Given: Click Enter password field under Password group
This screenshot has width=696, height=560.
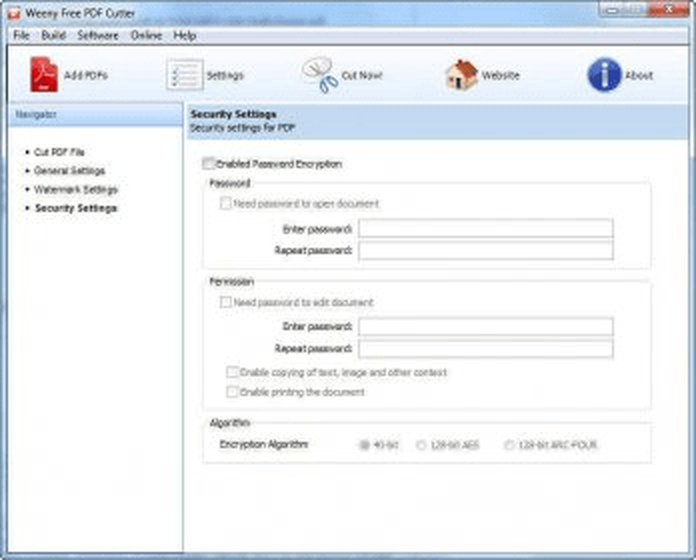Looking at the screenshot, I should [486, 229].
